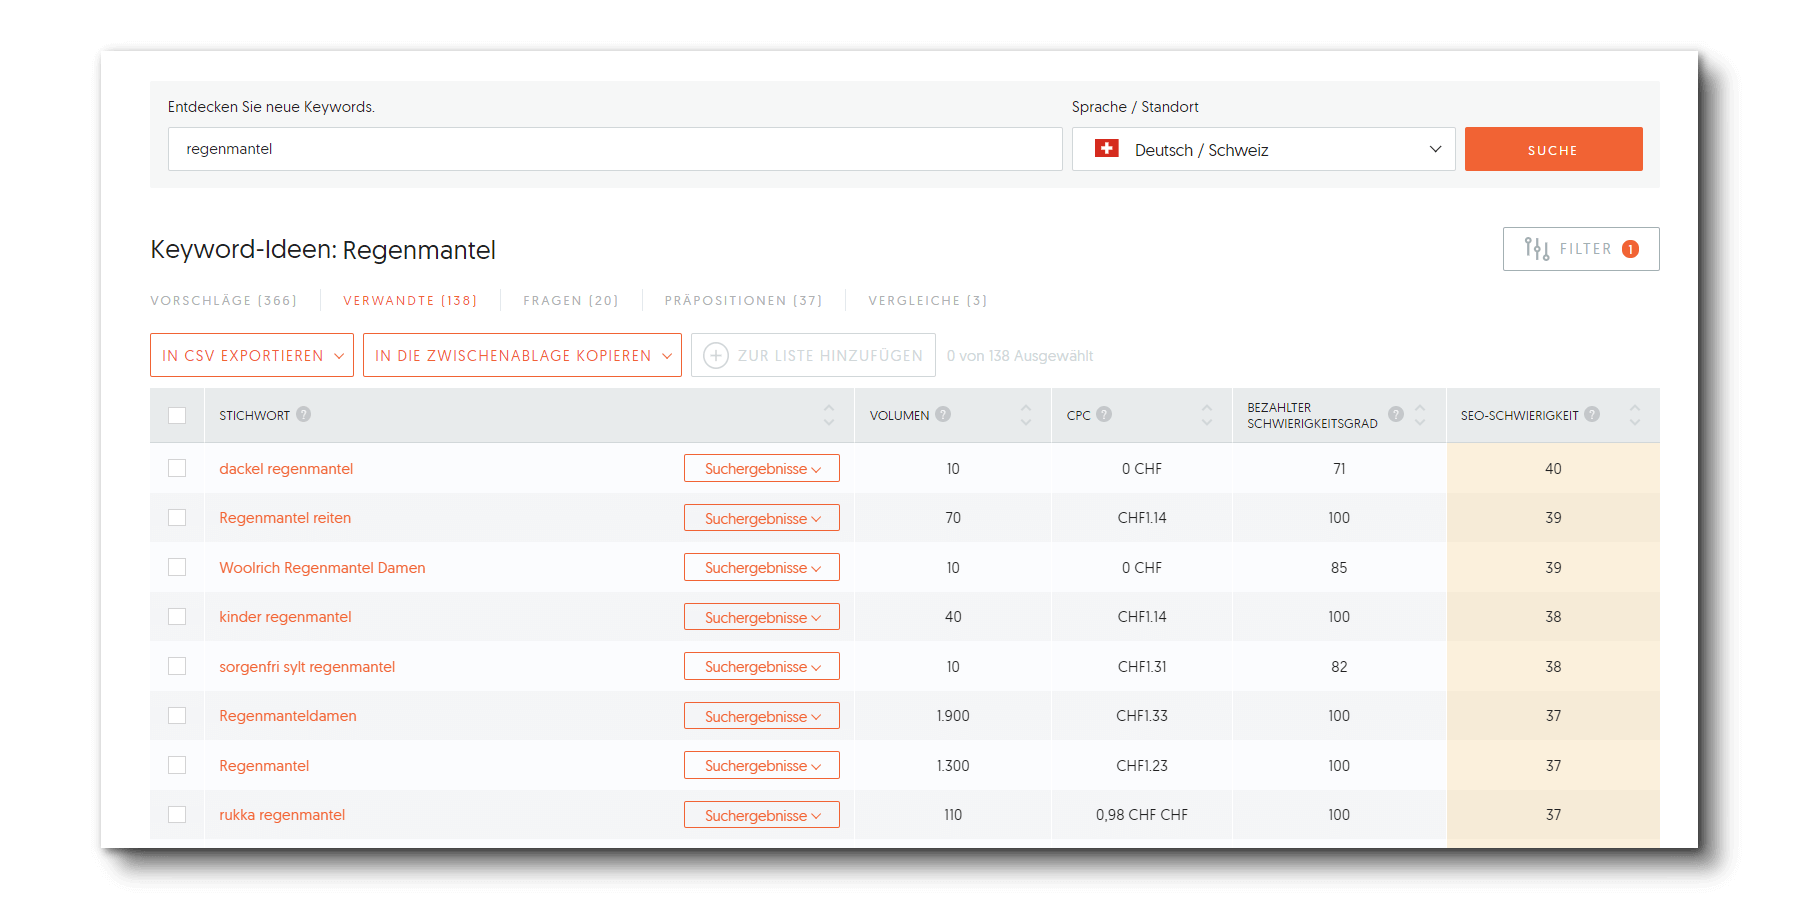Click the SEO-Schwierigkeit help icon

pos(1592,414)
